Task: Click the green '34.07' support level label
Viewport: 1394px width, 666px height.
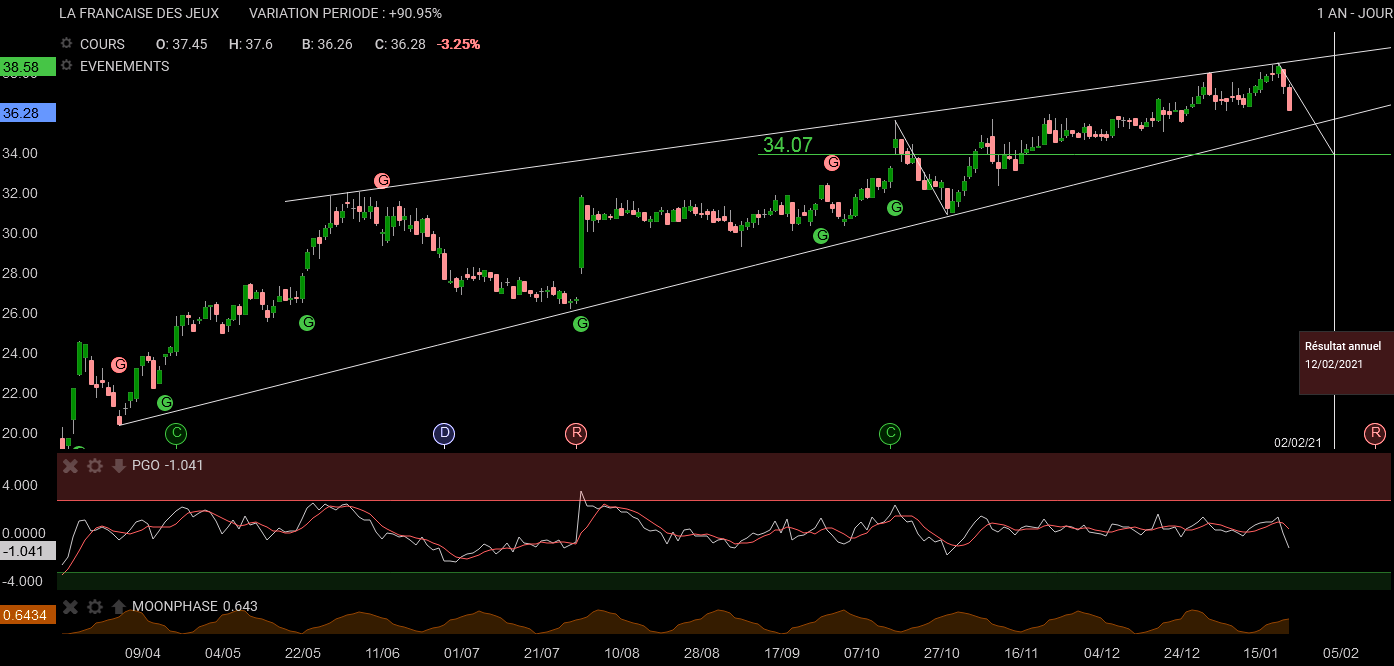Action: (x=788, y=145)
